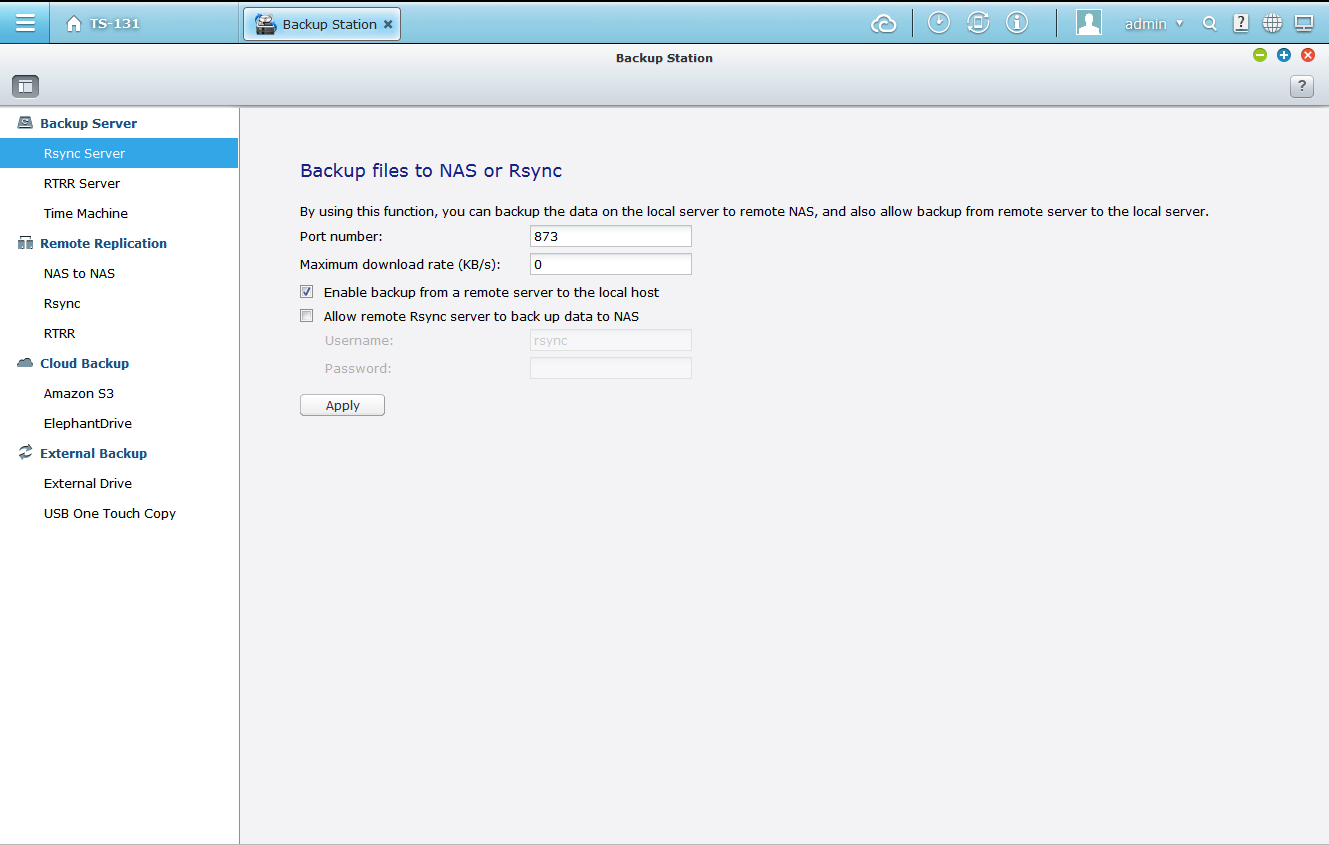The width and height of the screenshot is (1329, 845).
Task: Open the search magnifier icon
Action: (1210, 23)
